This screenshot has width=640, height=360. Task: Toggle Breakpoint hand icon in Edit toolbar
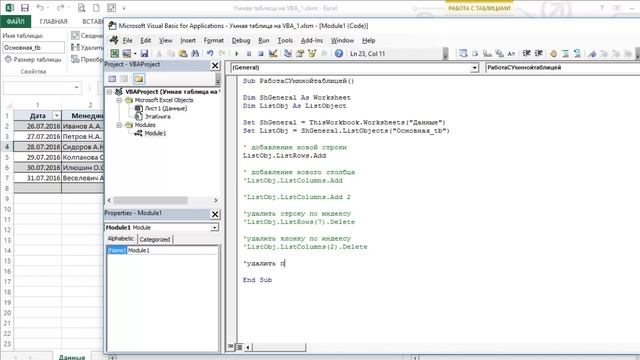(x=553, y=53)
